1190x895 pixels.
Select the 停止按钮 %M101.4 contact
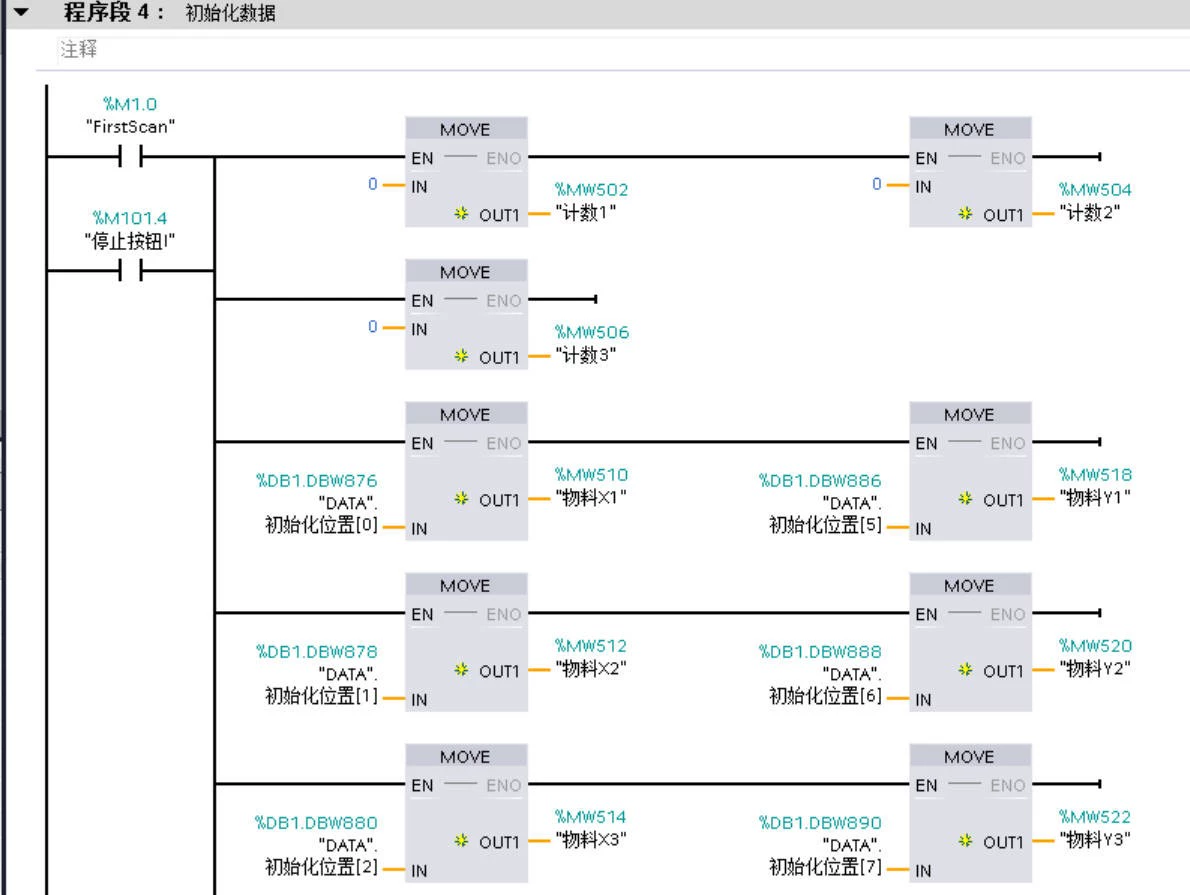pos(131,270)
